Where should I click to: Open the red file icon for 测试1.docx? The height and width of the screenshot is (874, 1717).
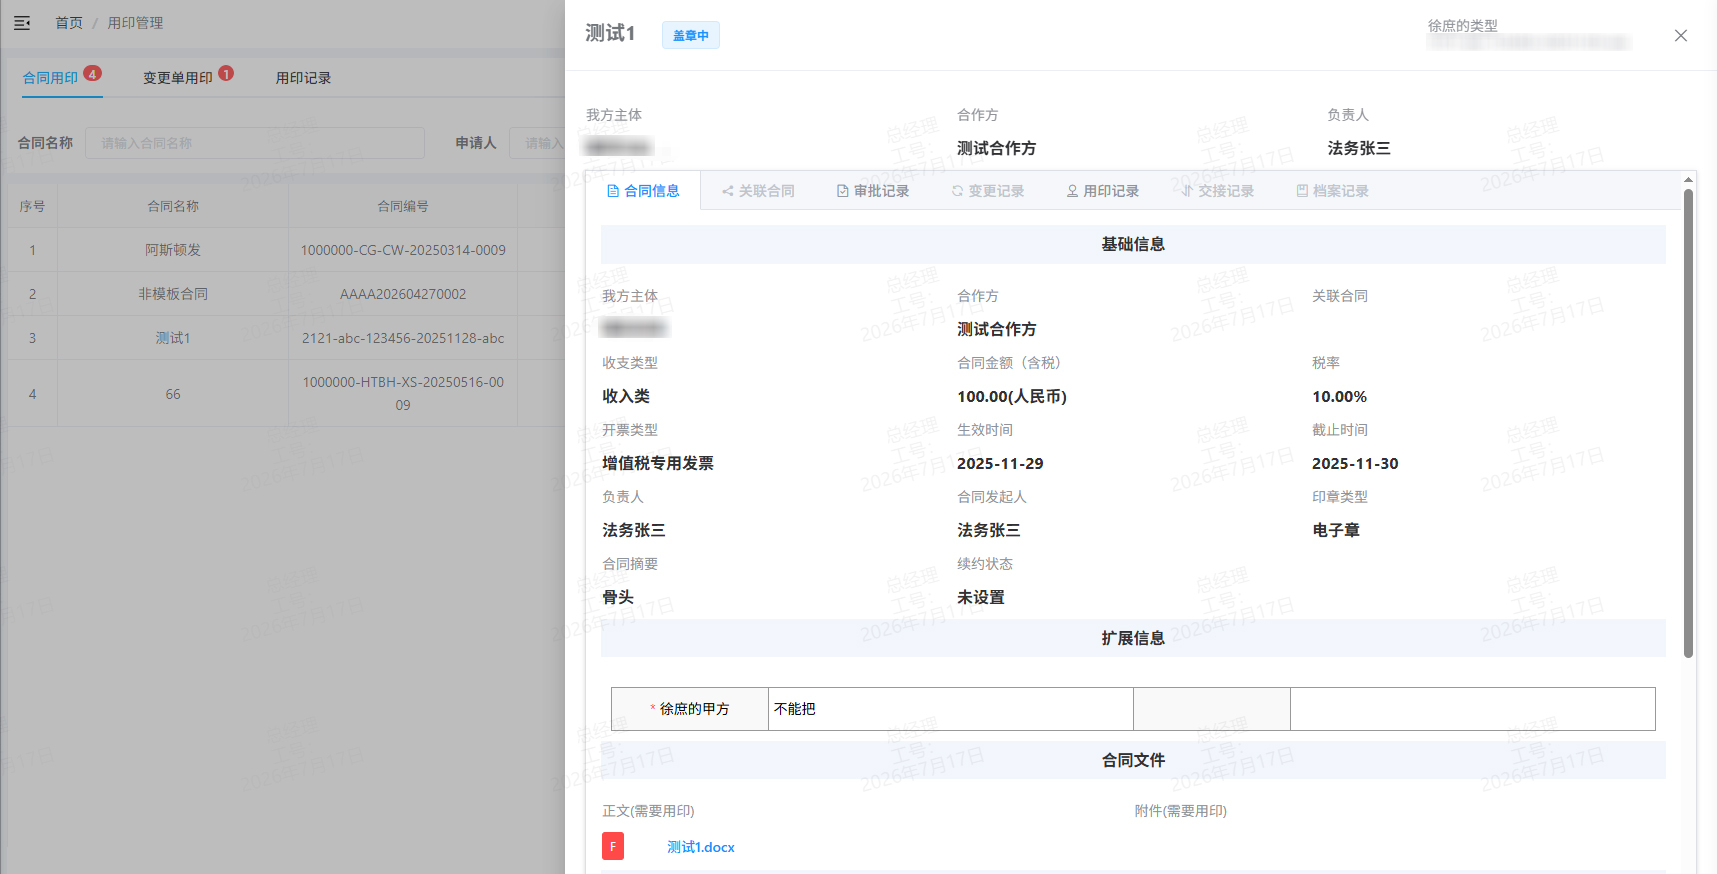[x=613, y=846]
